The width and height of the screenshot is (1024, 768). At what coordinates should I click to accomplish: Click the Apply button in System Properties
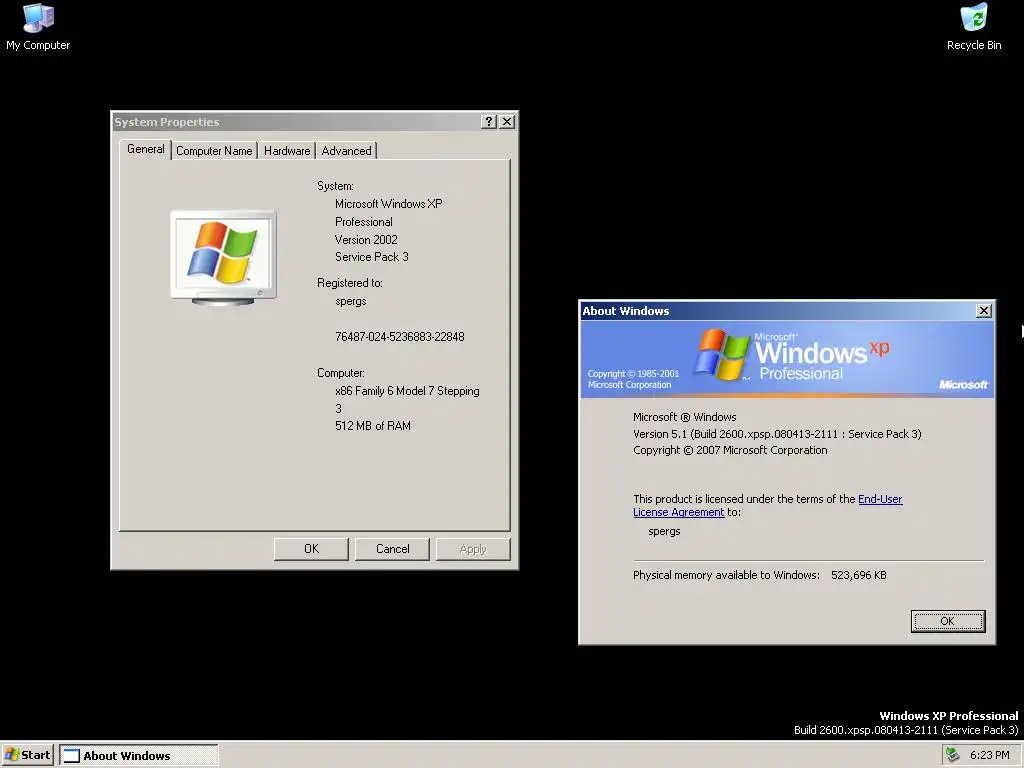click(473, 549)
